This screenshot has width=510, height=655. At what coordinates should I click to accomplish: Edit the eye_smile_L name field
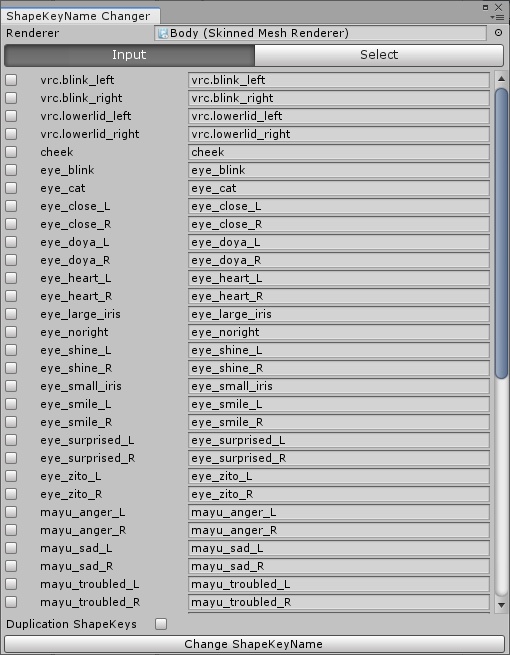point(339,404)
